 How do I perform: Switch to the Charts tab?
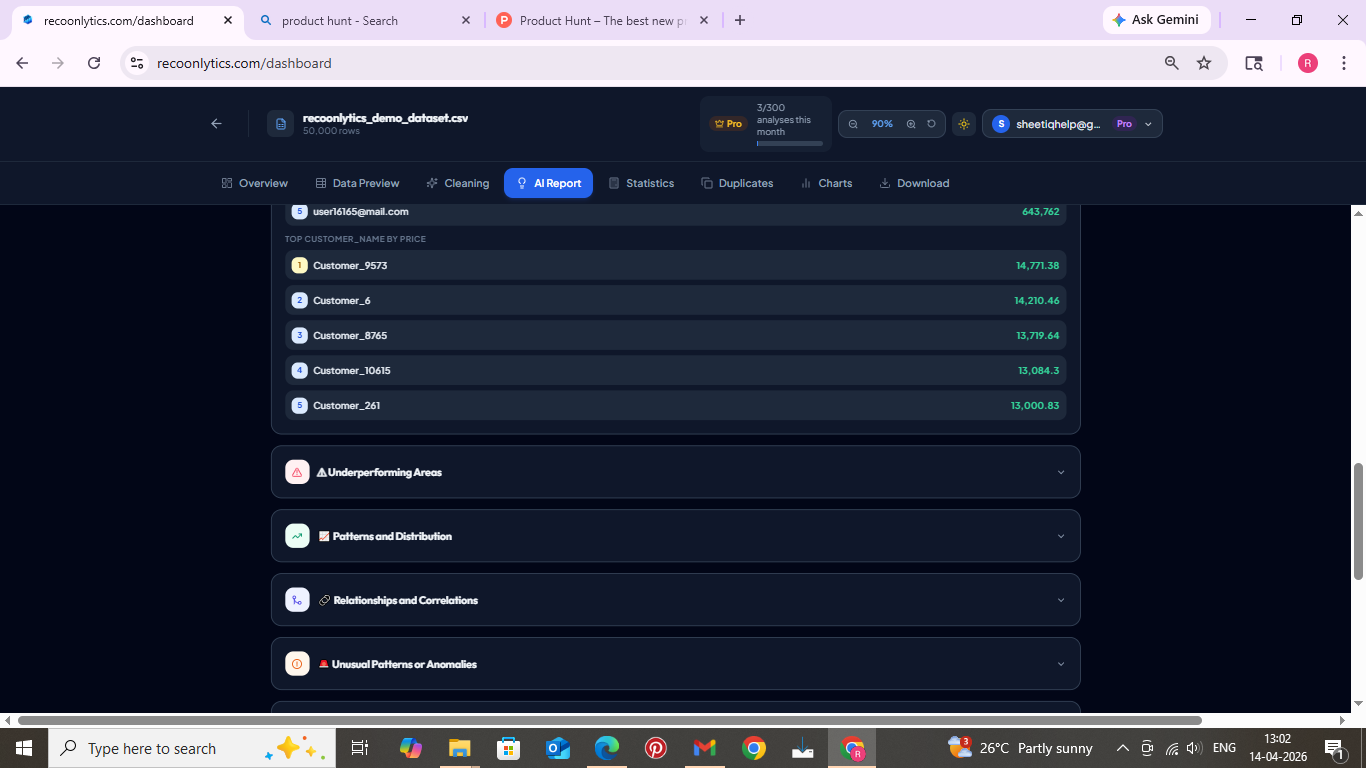(827, 183)
